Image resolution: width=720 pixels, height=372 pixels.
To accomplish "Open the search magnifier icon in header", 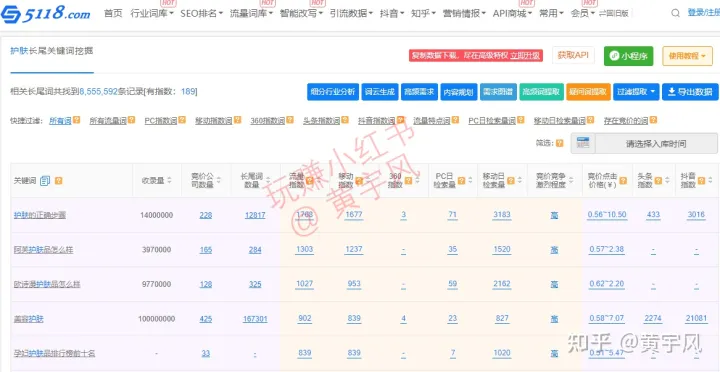I will tap(675, 13).
